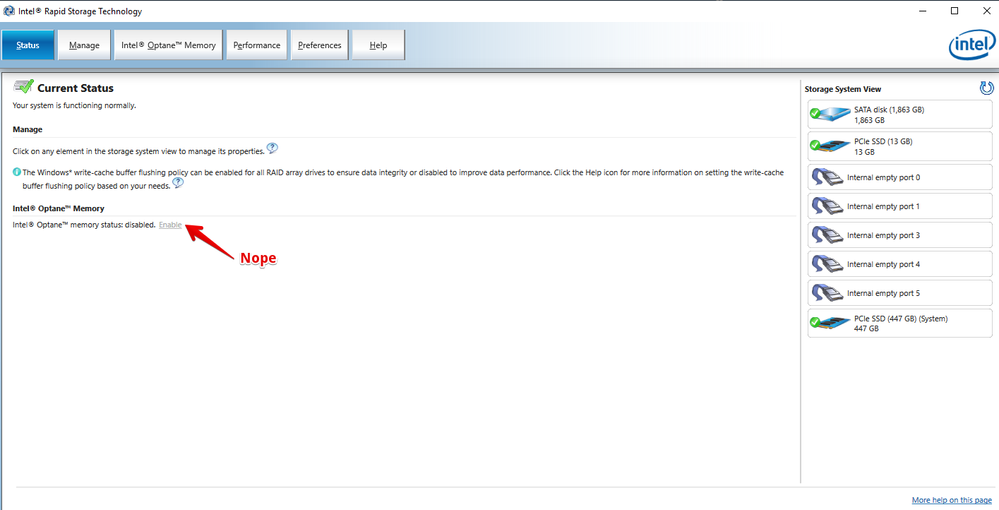999x510 pixels.
Task: Select 'Internal empty port 5' label
Action: [884, 293]
